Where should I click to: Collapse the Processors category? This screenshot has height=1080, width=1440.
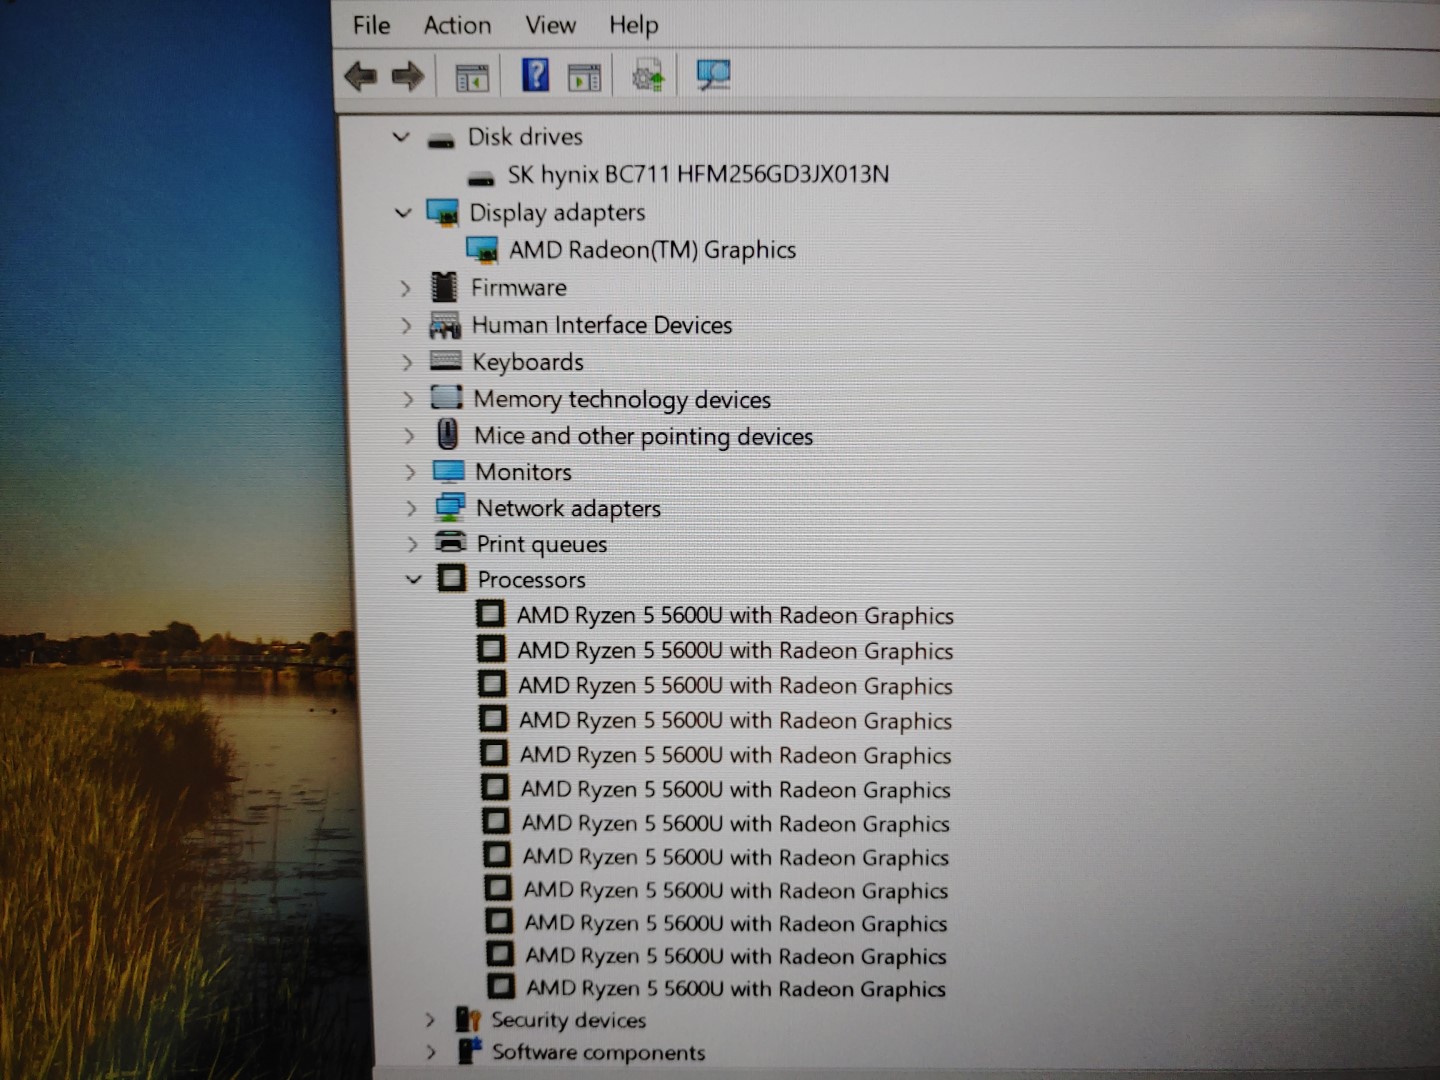click(413, 580)
